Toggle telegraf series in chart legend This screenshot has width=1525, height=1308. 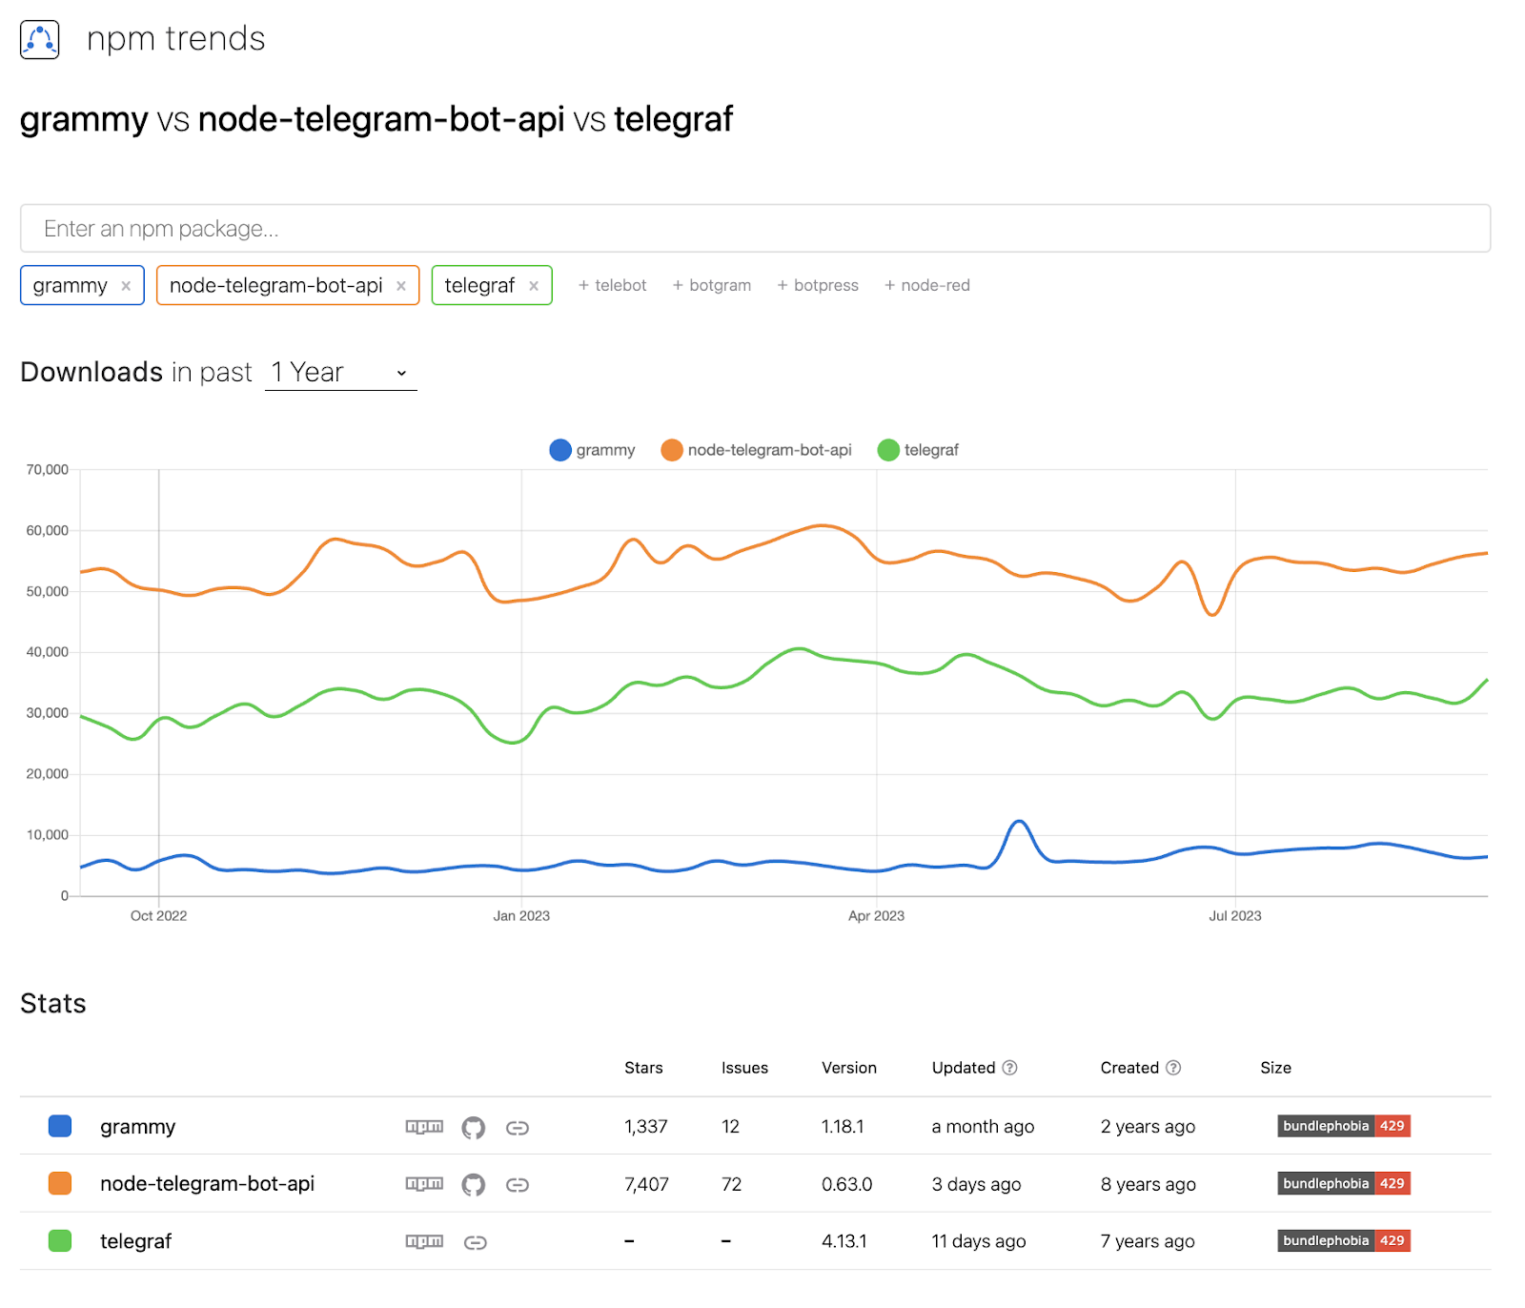pyautogui.click(x=918, y=450)
